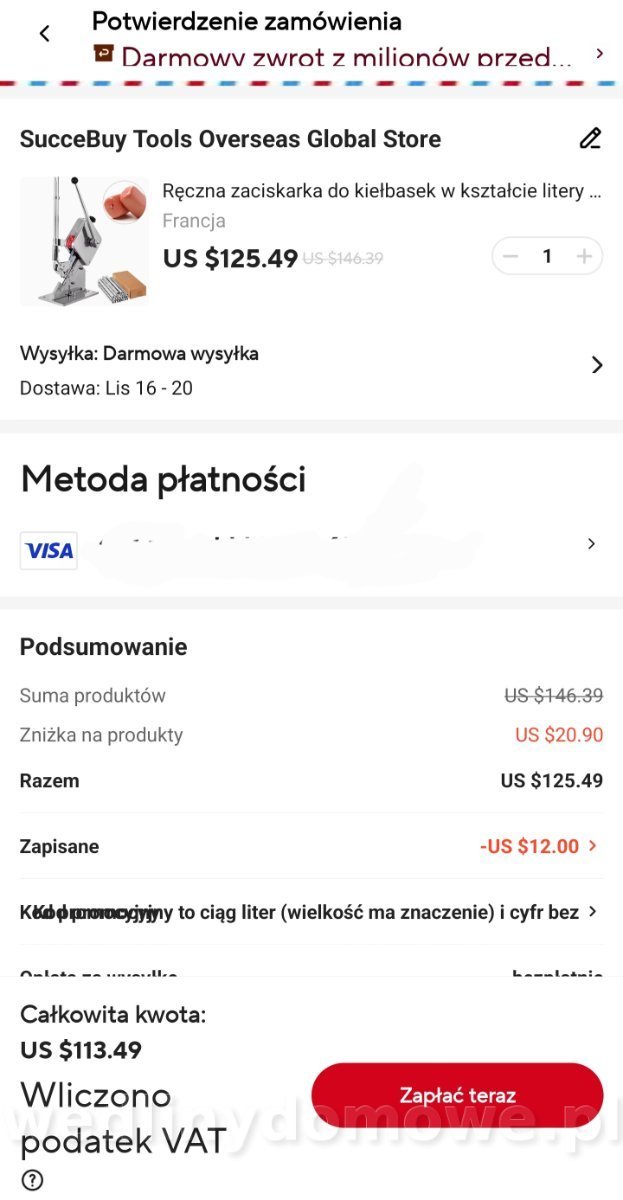Expand payment method chevron
The width and height of the screenshot is (623, 1200).
point(591,544)
